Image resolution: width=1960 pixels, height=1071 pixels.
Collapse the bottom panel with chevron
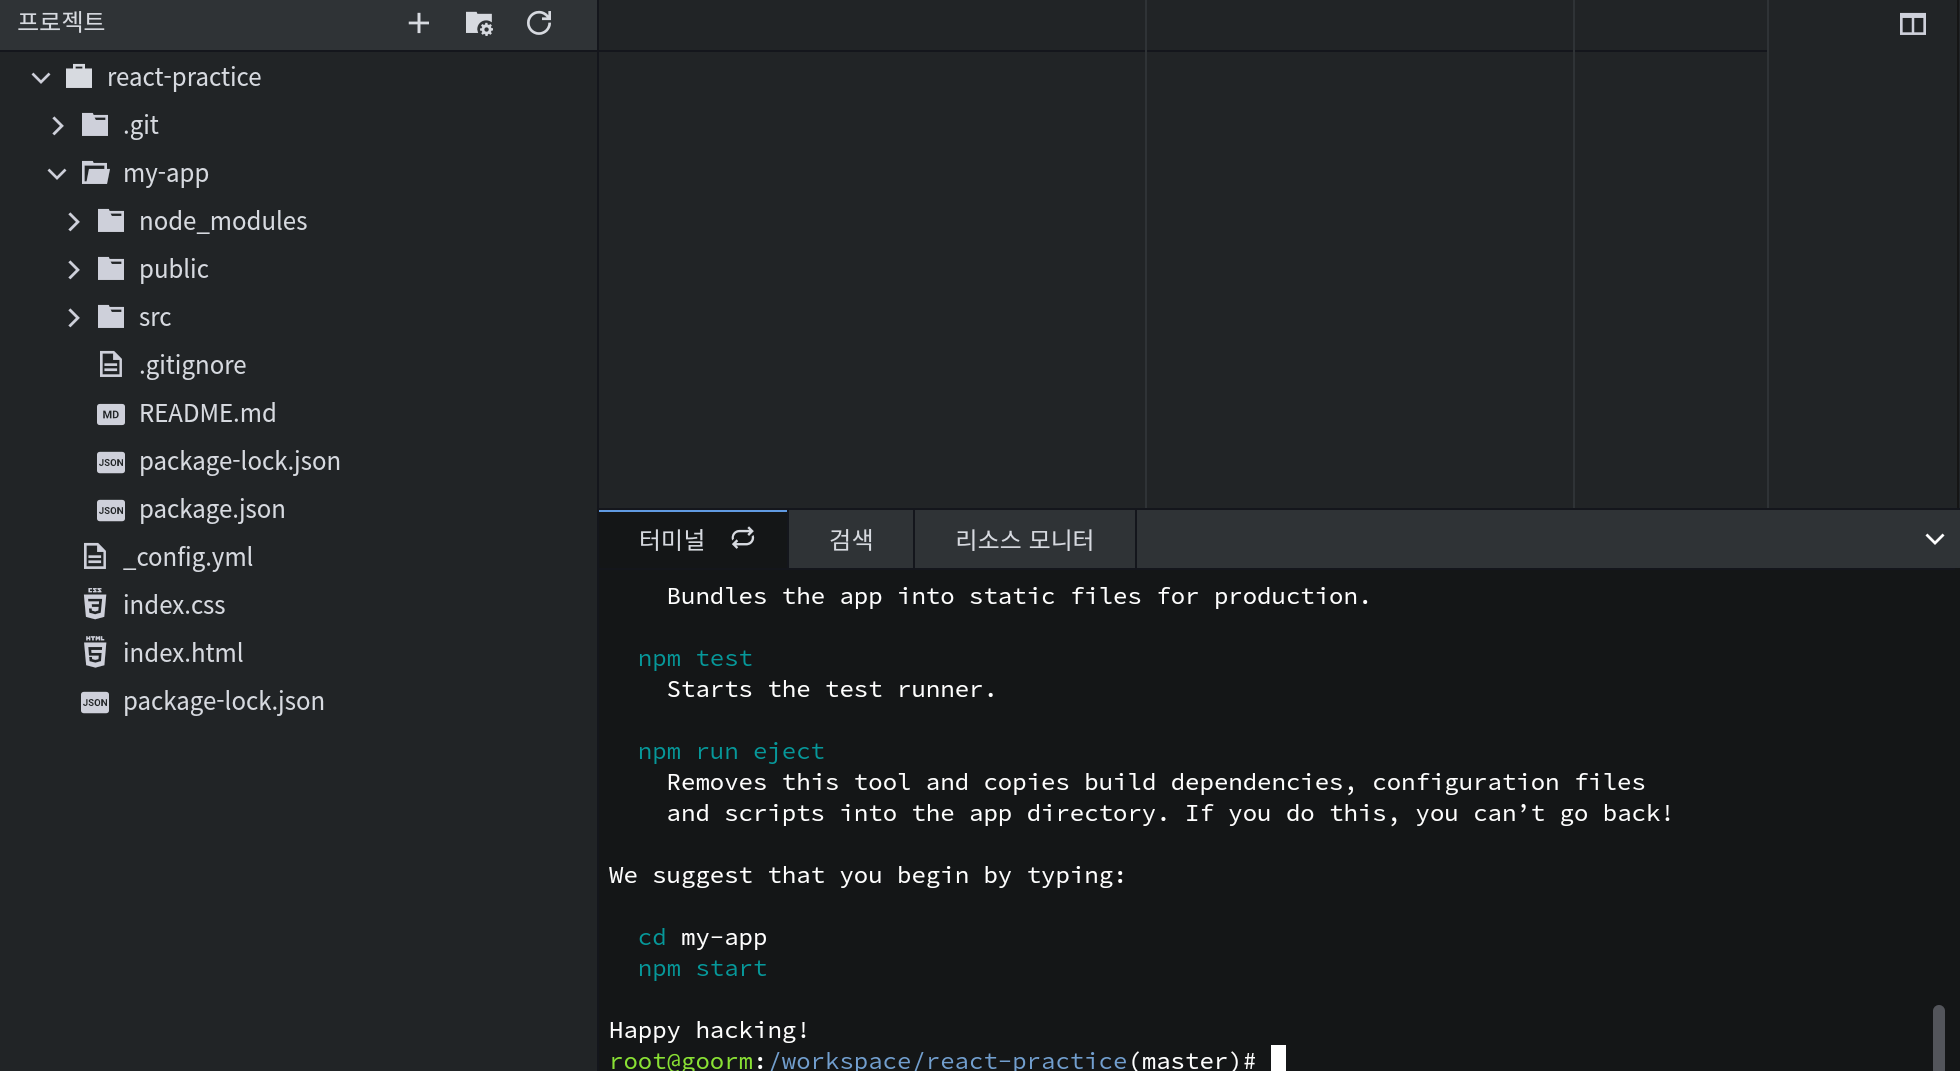(x=1935, y=539)
